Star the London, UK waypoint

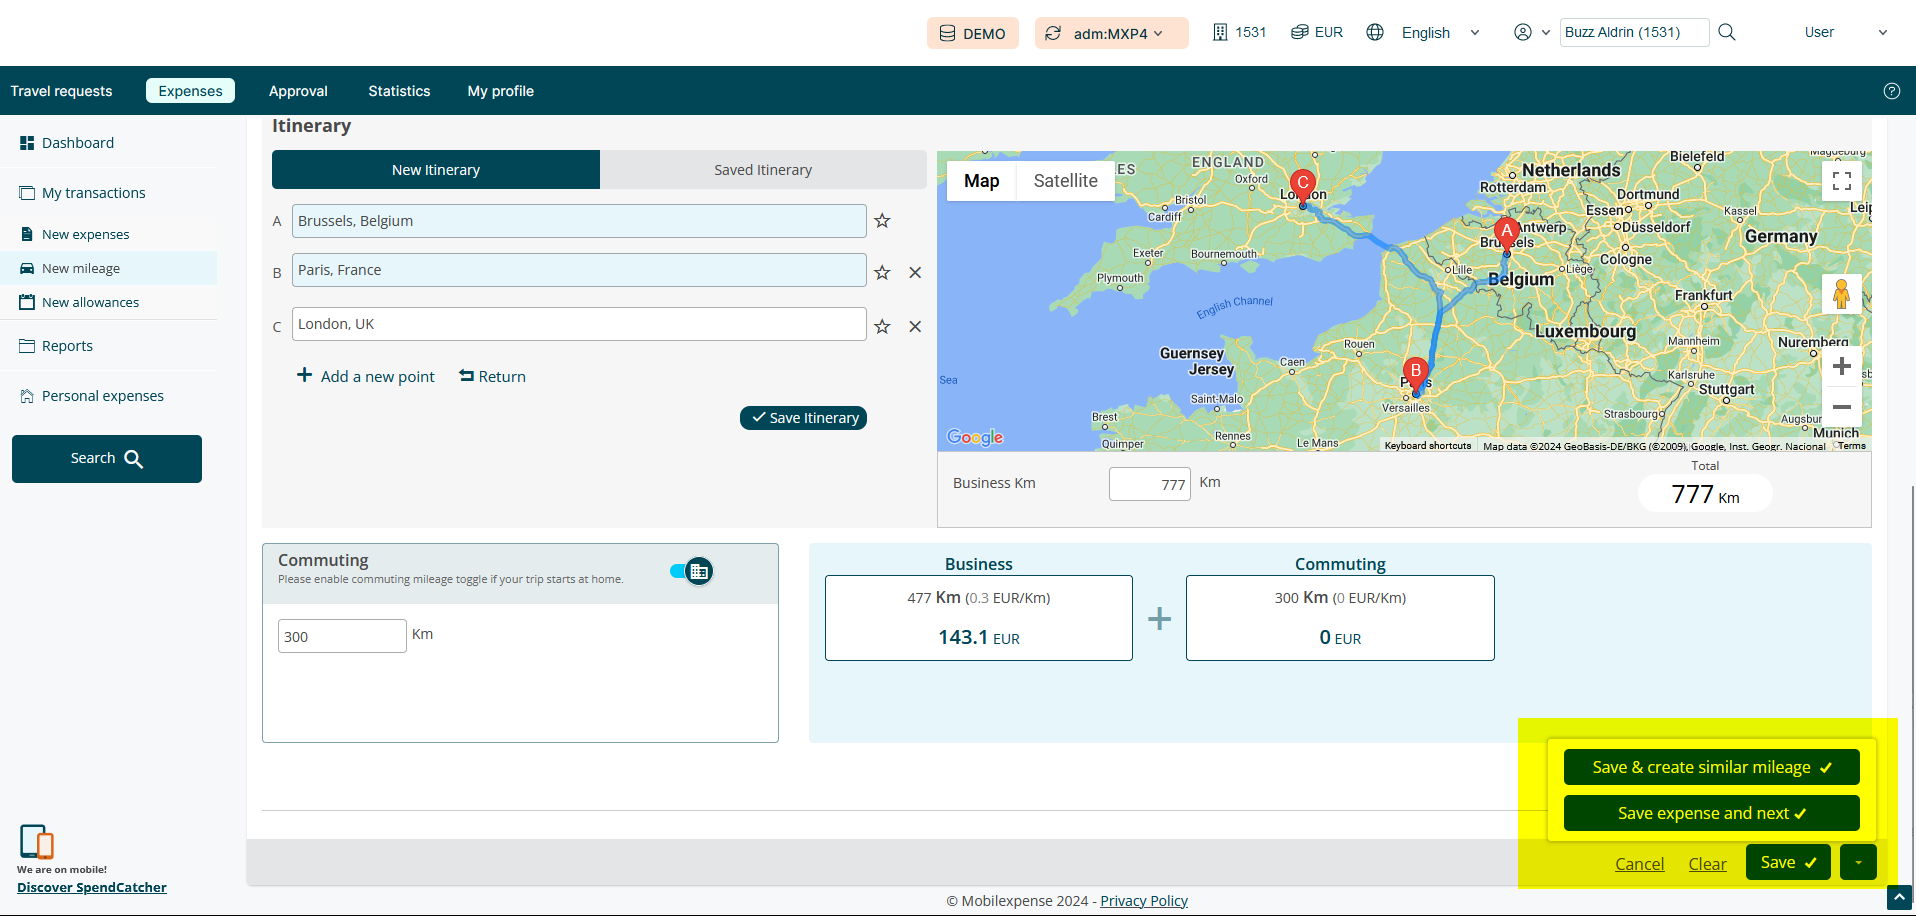click(882, 327)
